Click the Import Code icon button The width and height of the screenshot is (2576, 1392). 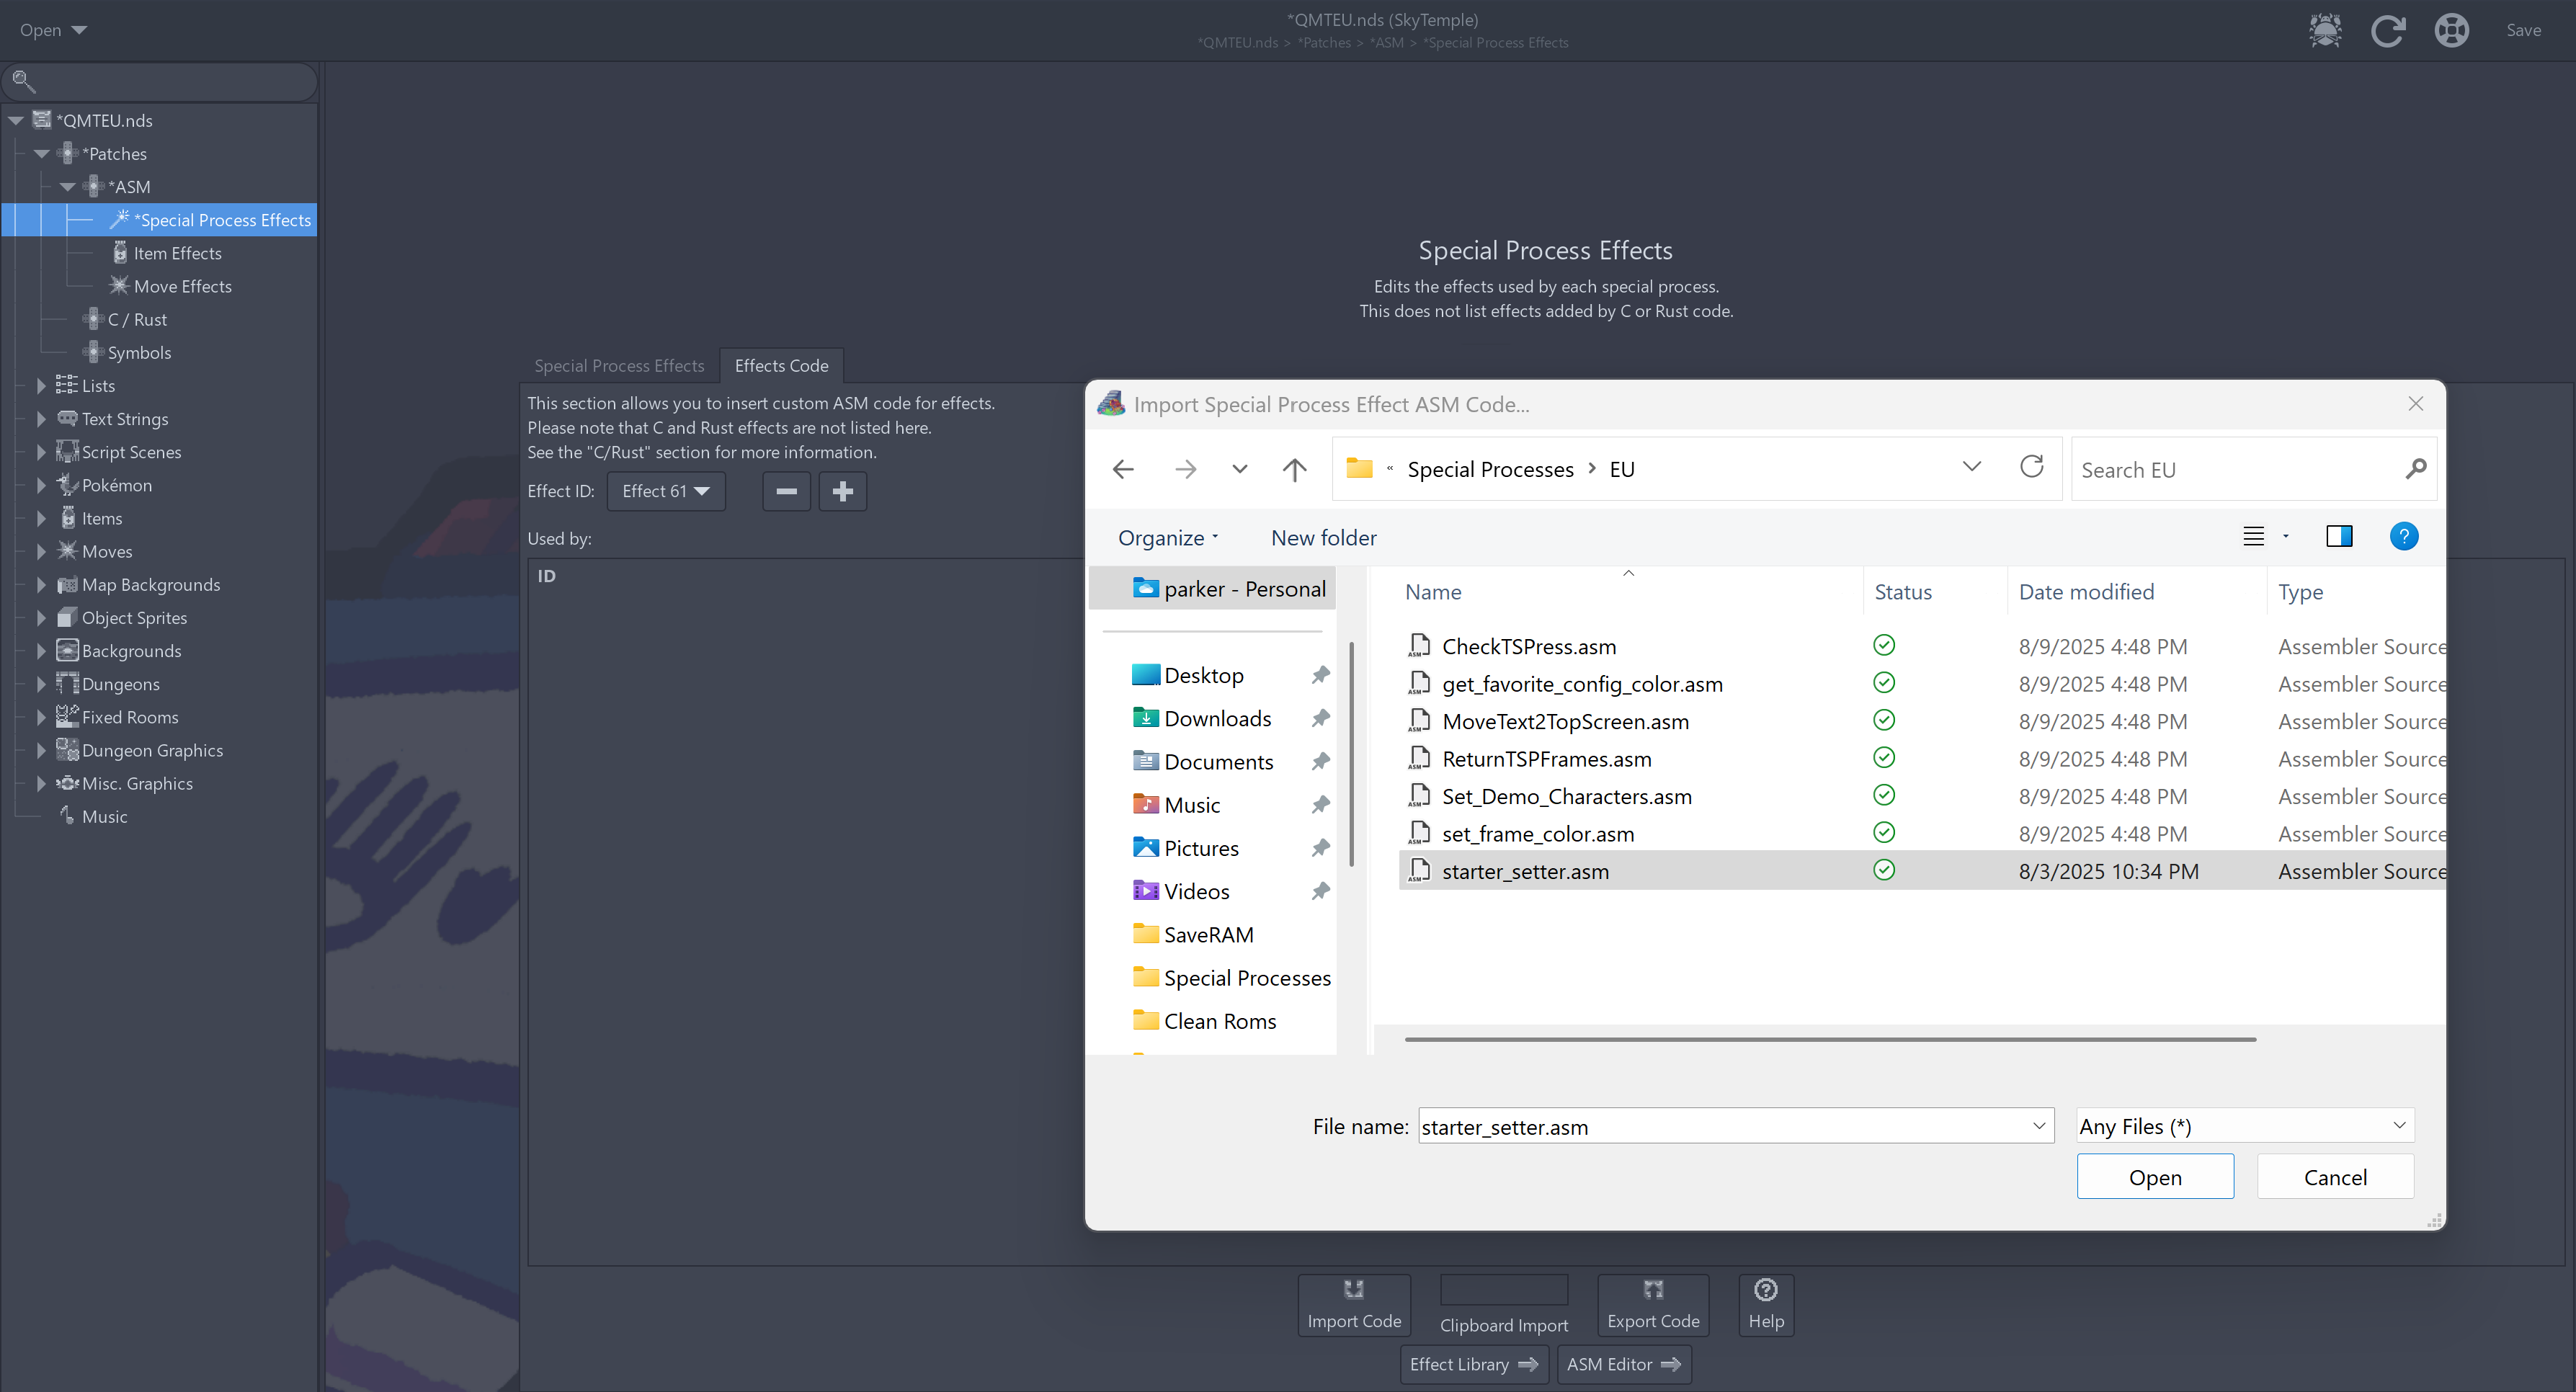1354,1304
